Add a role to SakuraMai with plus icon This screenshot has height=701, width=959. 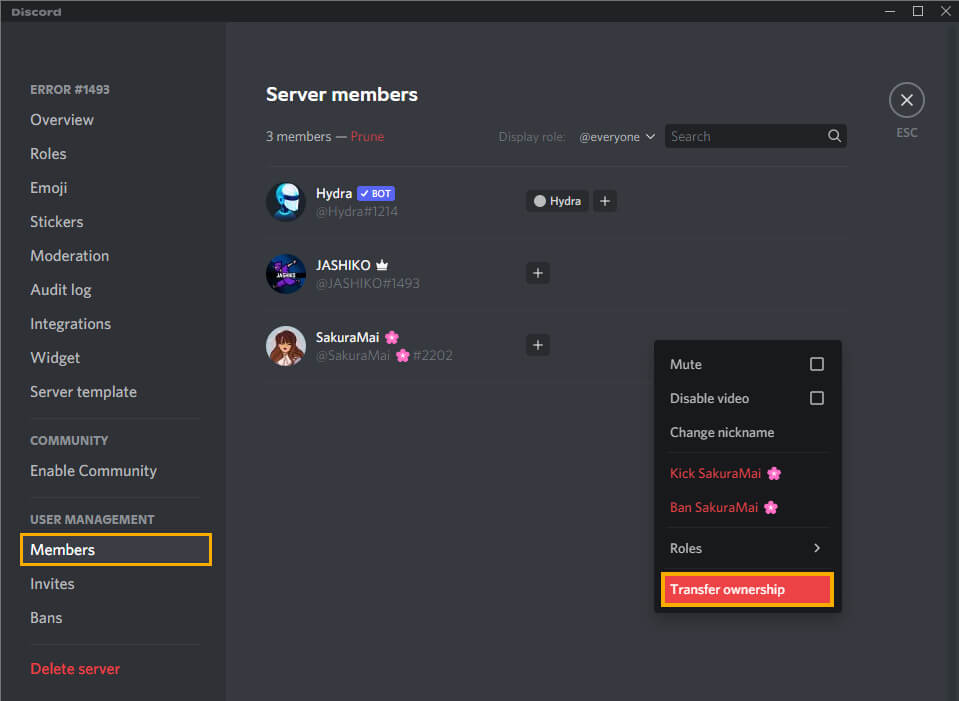(538, 345)
